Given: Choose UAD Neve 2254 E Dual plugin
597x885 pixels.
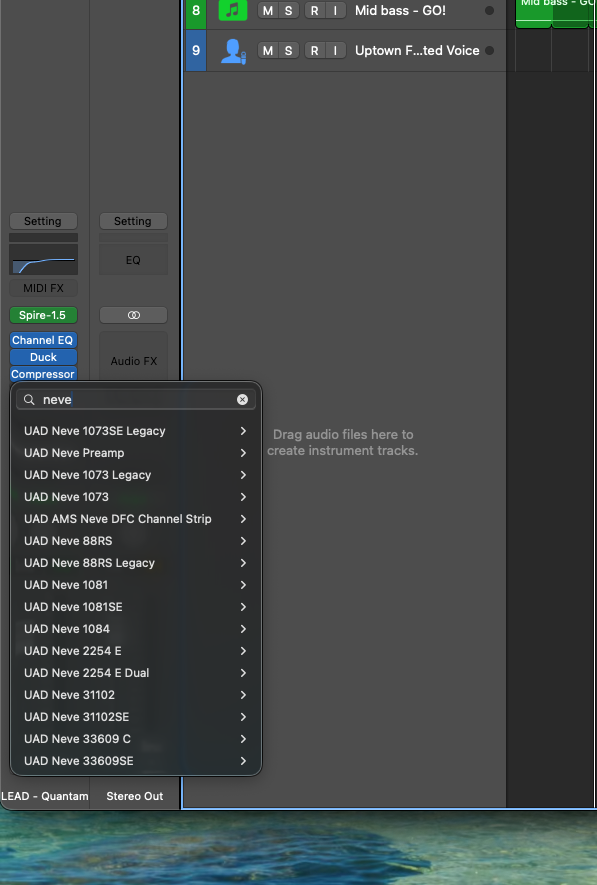Looking at the screenshot, I should [135, 673].
